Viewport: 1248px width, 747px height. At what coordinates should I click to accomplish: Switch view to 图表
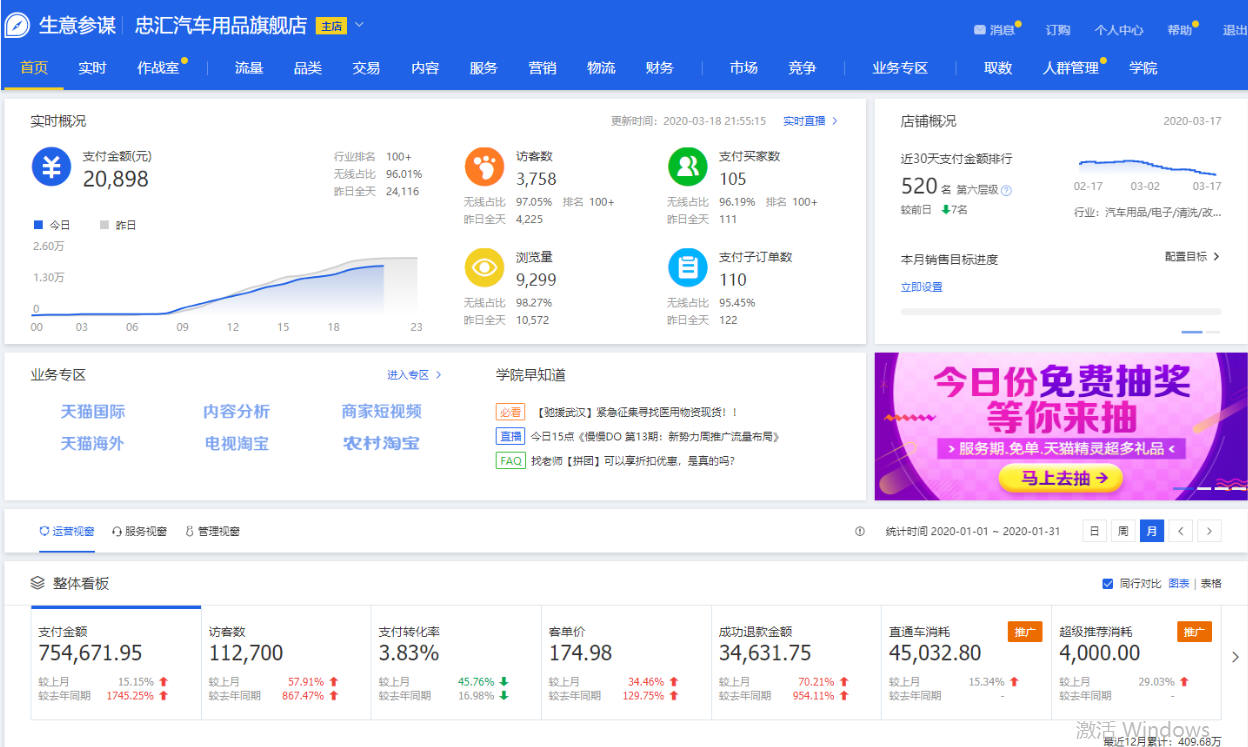[1179, 583]
